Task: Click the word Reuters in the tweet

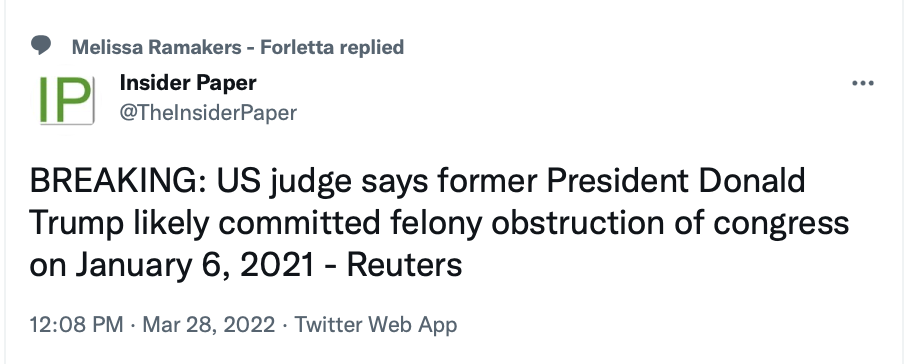Action: pos(405,265)
